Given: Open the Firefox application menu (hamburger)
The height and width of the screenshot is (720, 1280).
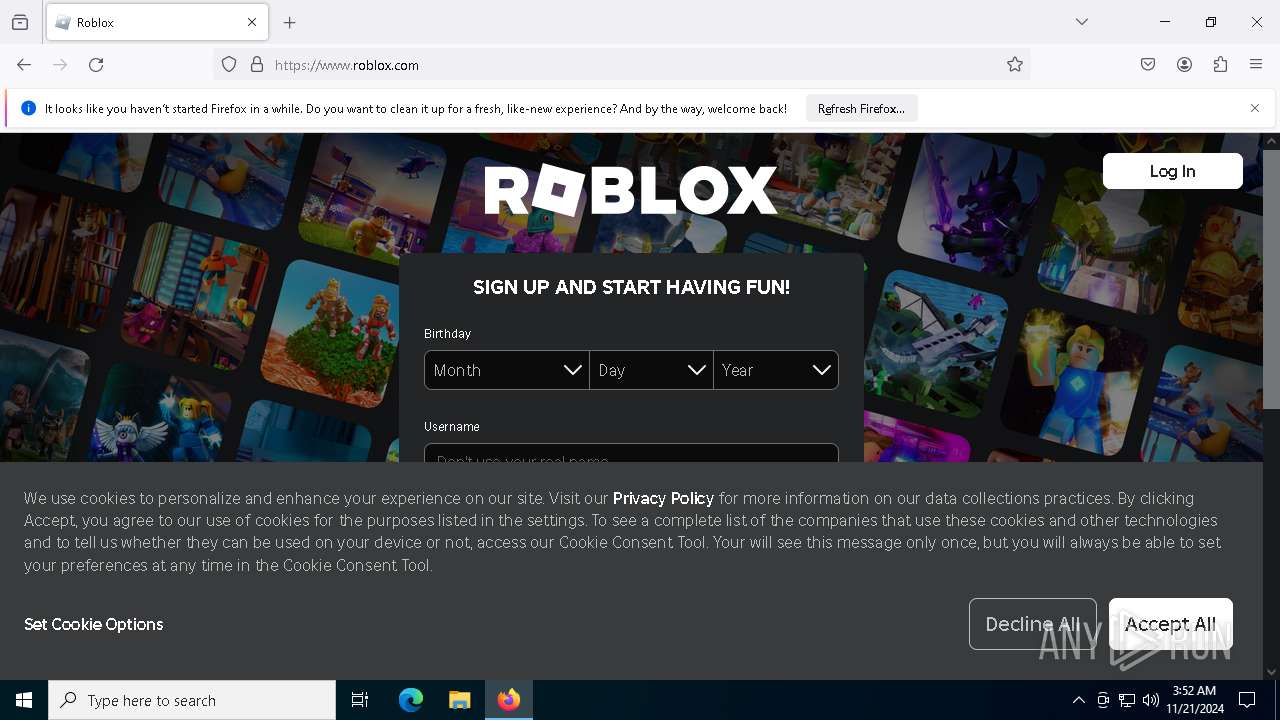Looking at the screenshot, I should click(x=1256, y=65).
